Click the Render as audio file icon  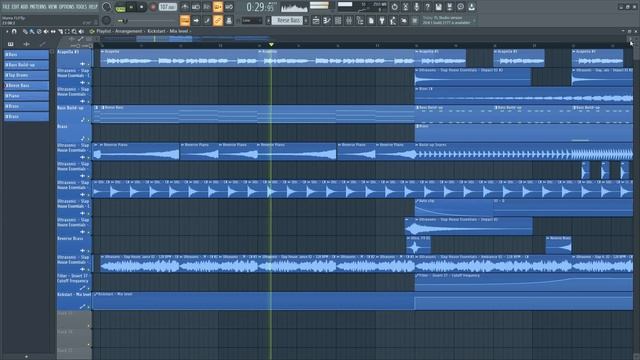coord(449,7)
